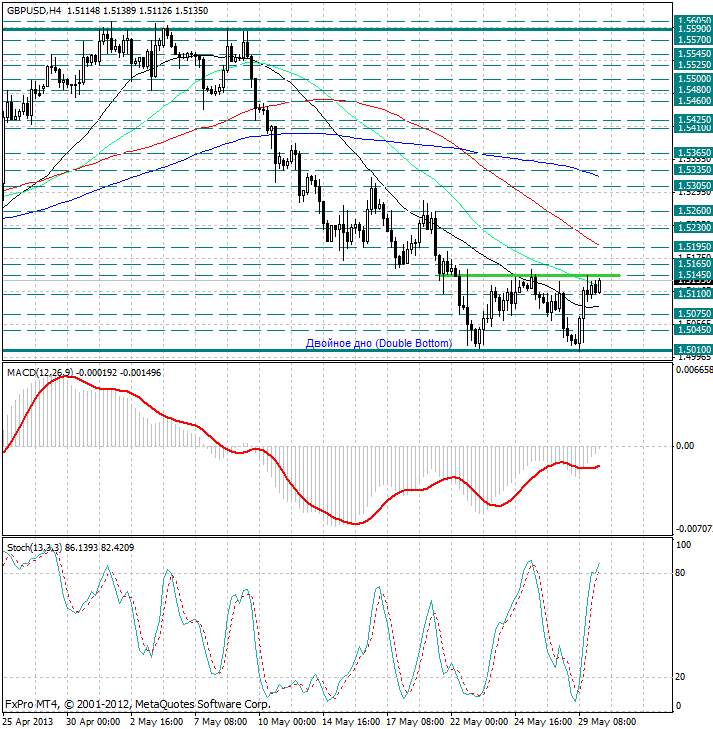713x729 pixels.
Task: Click the Stoch(13,3,3) indicator label
Action: (x=34, y=548)
